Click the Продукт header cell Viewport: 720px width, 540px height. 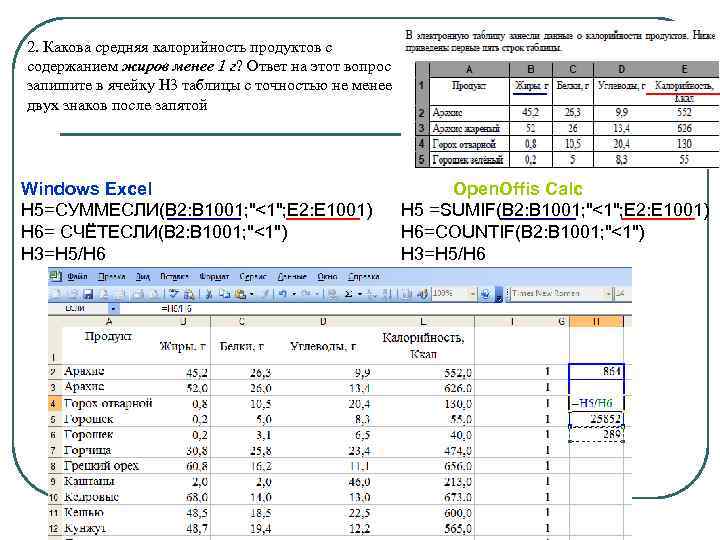(x=109, y=344)
